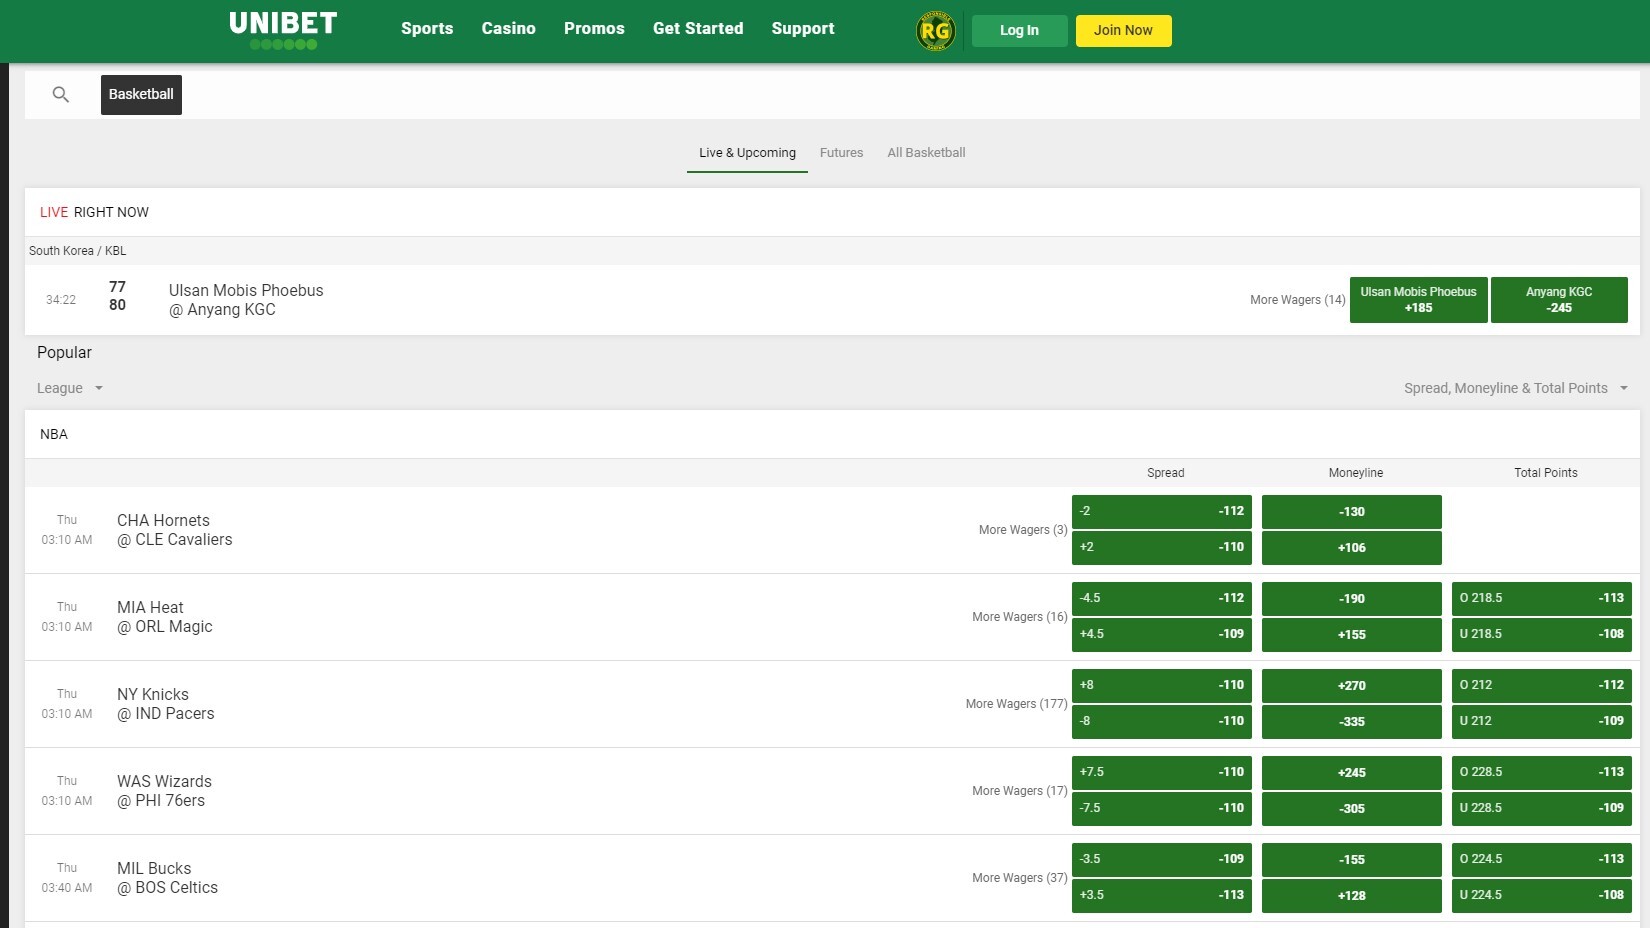1650x928 pixels.
Task: Open More Wagers (37) for Bucks game
Action: tap(1019, 878)
